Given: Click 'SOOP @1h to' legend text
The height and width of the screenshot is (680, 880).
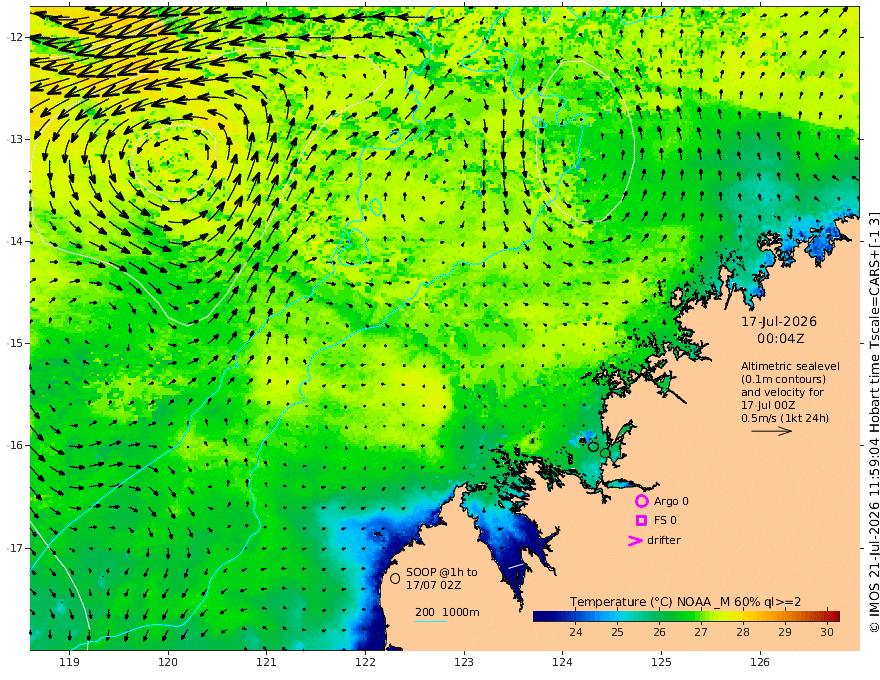Looking at the screenshot, I should point(442,572).
